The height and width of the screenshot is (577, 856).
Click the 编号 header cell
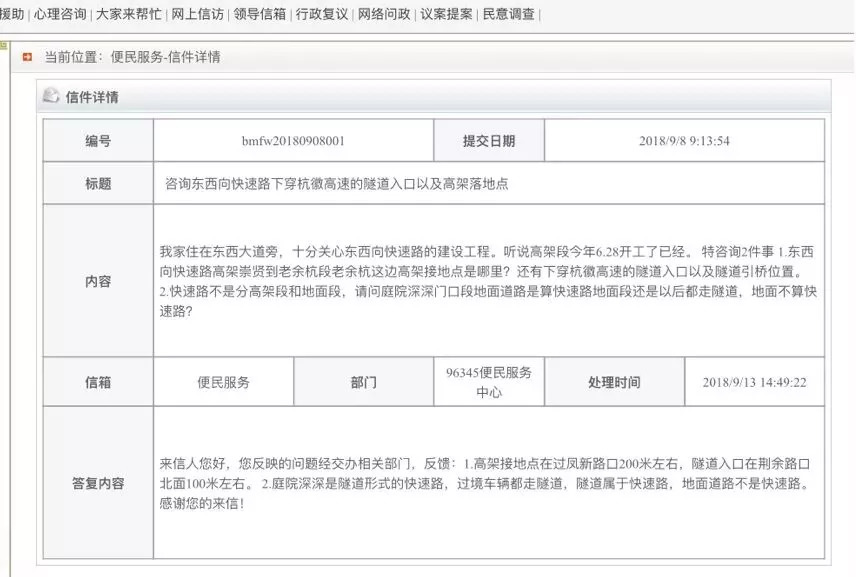(x=98, y=141)
